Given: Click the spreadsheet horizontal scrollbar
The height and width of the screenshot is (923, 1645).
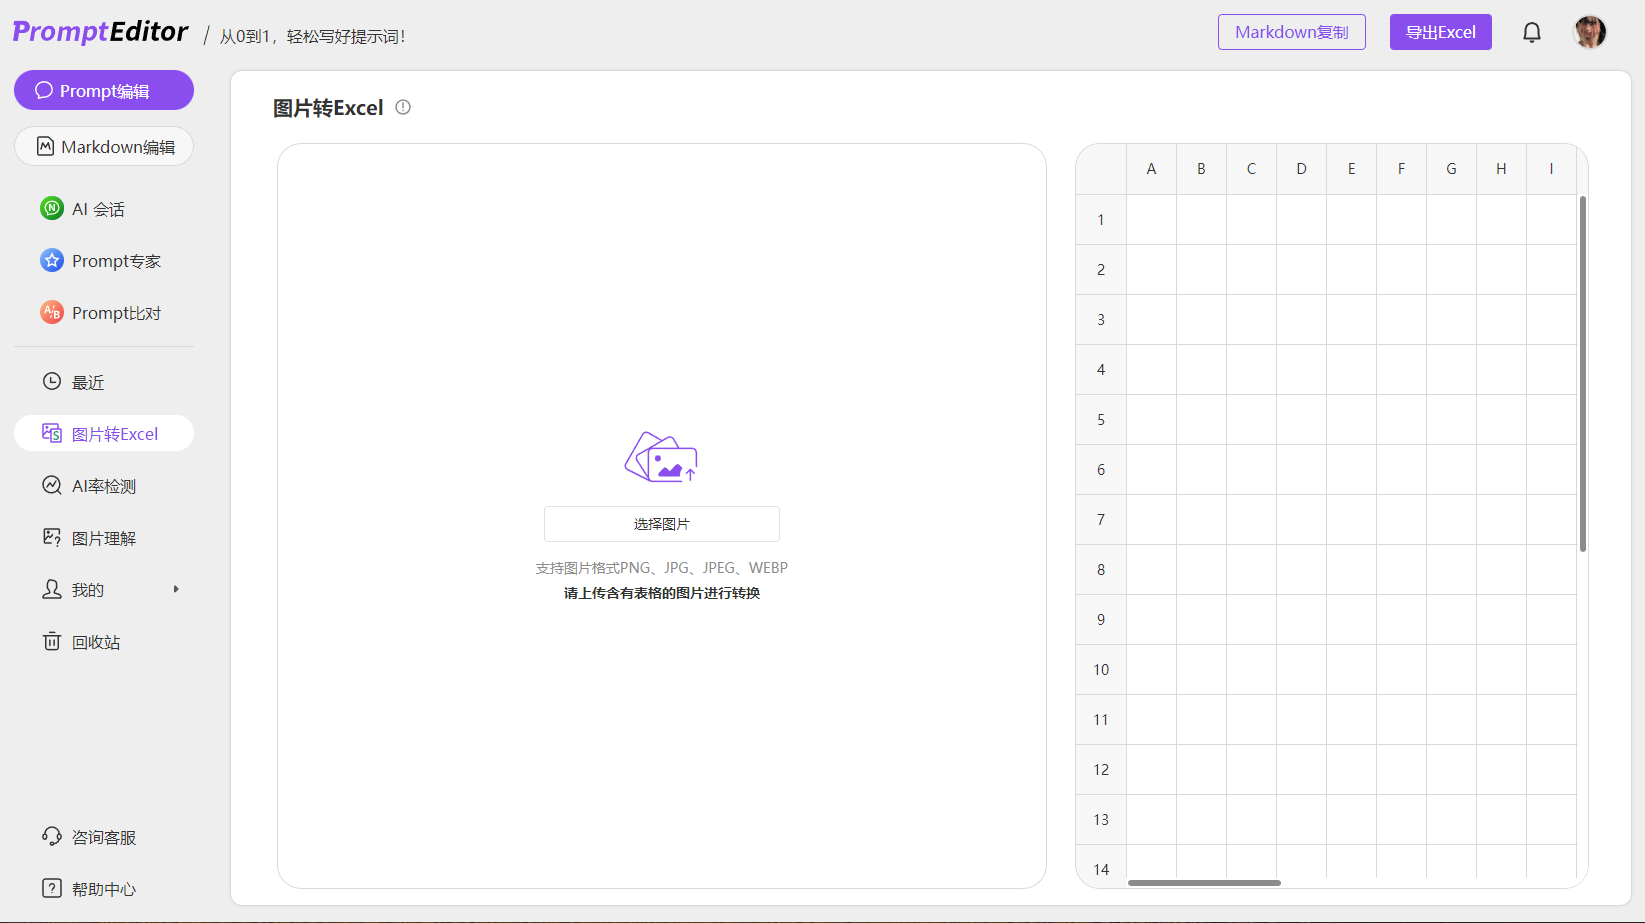Looking at the screenshot, I should click(1204, 883).
